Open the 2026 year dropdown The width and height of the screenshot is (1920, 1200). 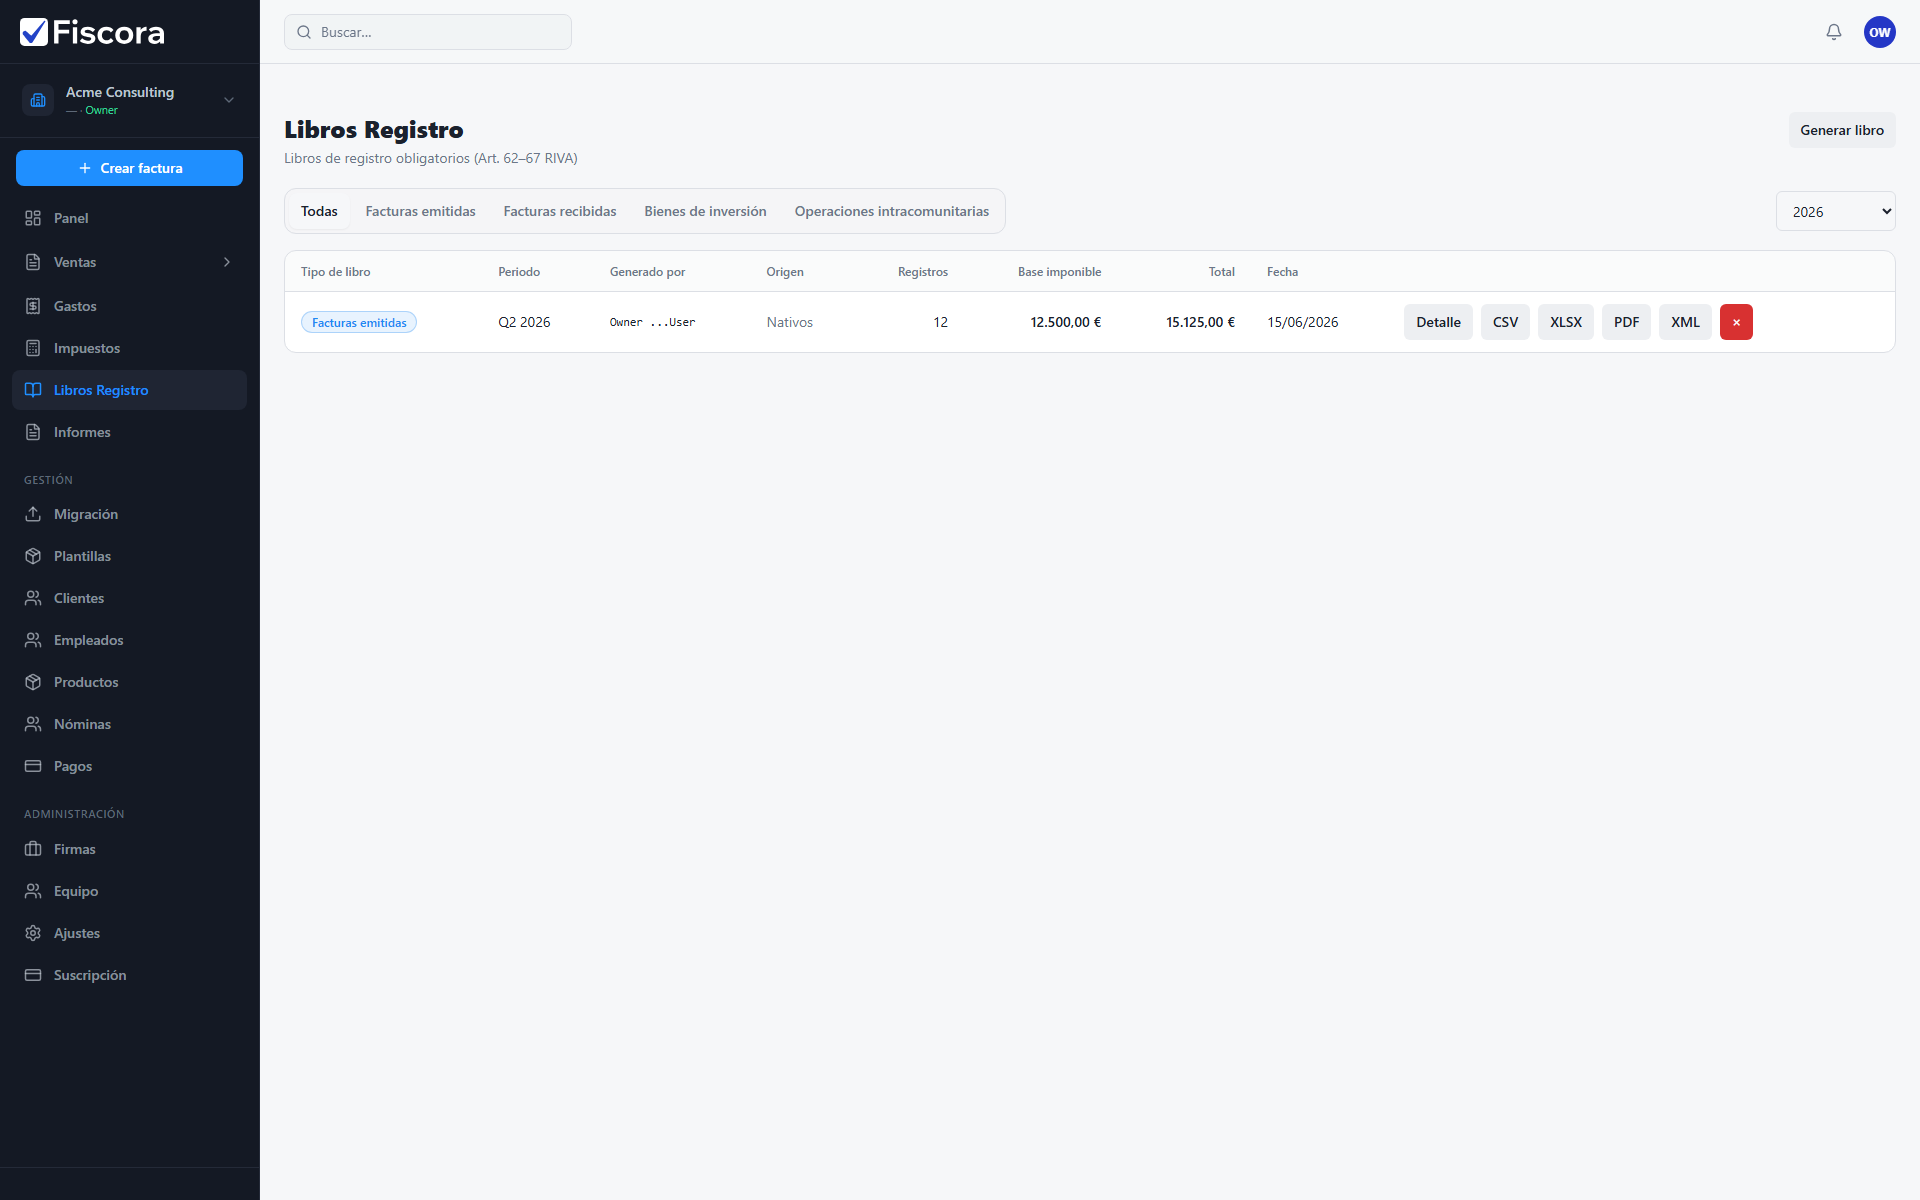[1835, 211]
